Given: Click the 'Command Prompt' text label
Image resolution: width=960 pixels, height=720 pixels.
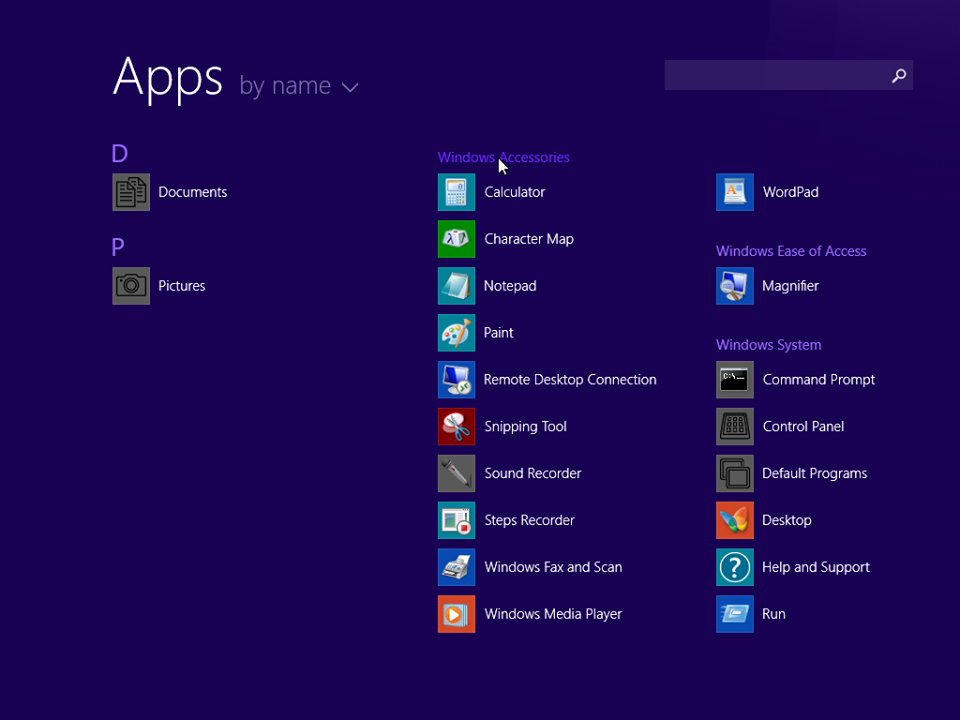Looking at the screenshot, I should click(x=819, y=380).
